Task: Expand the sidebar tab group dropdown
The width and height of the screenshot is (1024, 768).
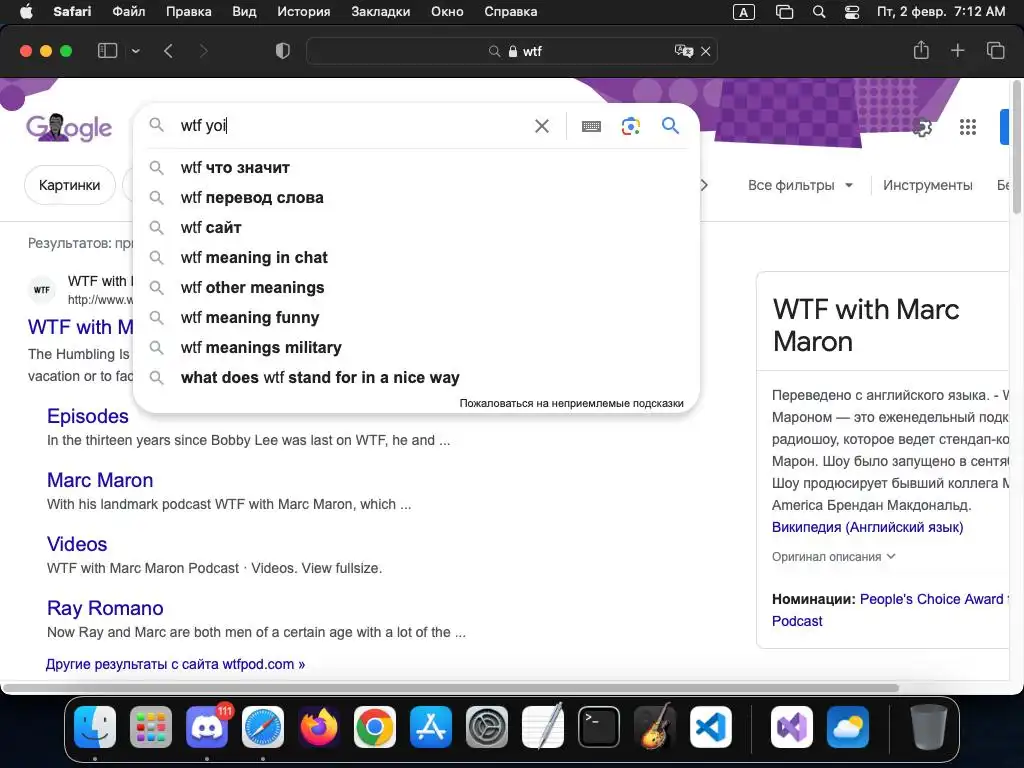Action: click(x=135, y=51)
